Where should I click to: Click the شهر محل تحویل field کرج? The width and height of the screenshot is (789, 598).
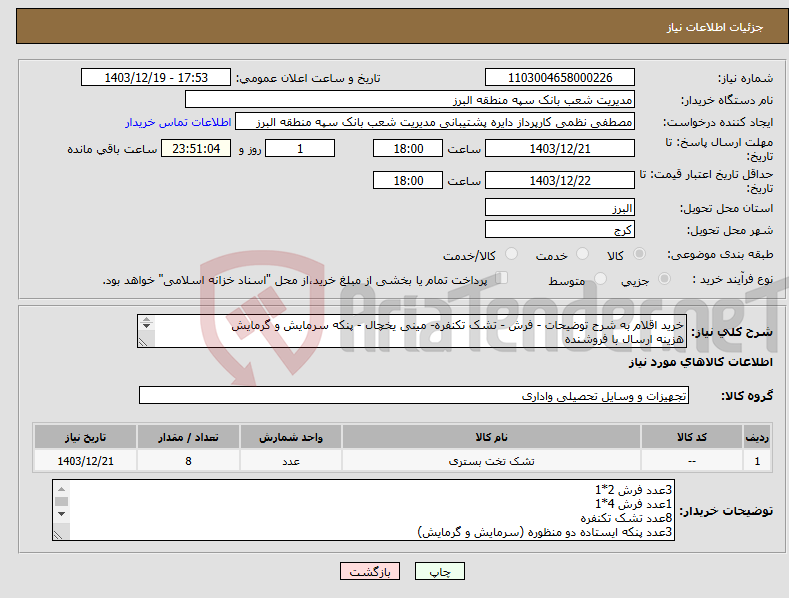click(560, 230)
